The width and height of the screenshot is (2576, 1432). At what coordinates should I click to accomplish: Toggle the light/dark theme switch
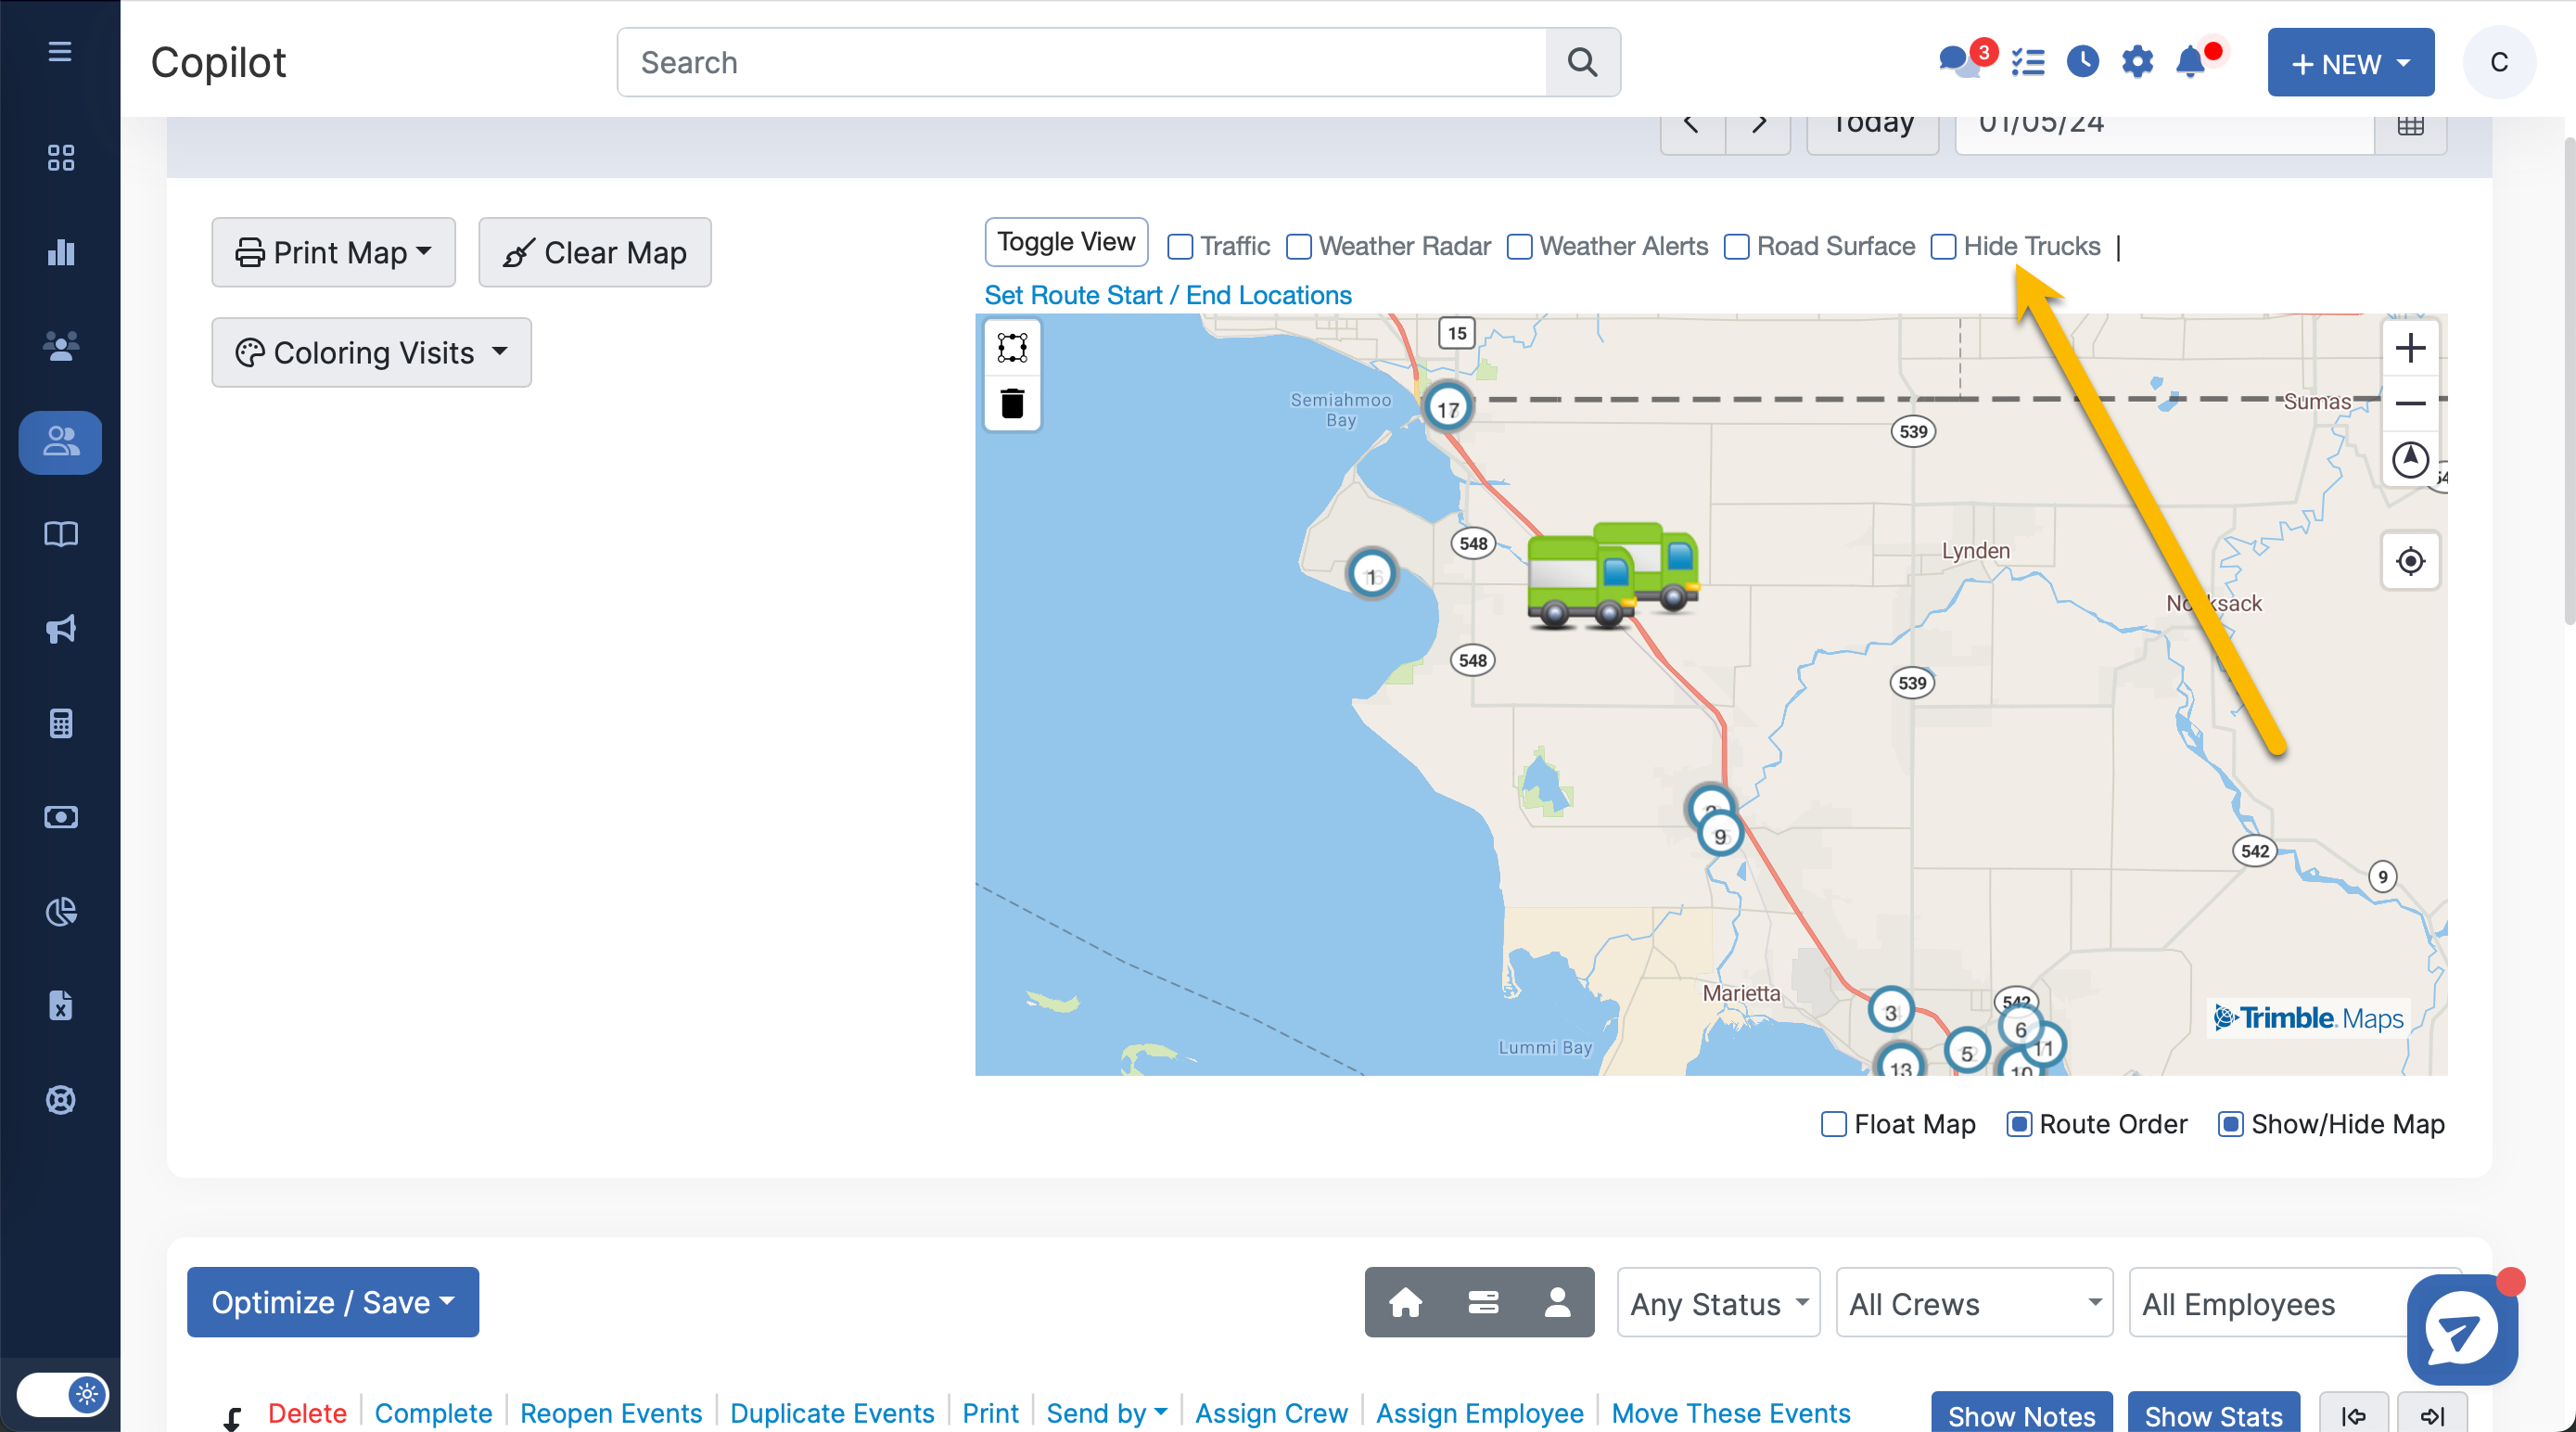click(x=63, y=1393)
